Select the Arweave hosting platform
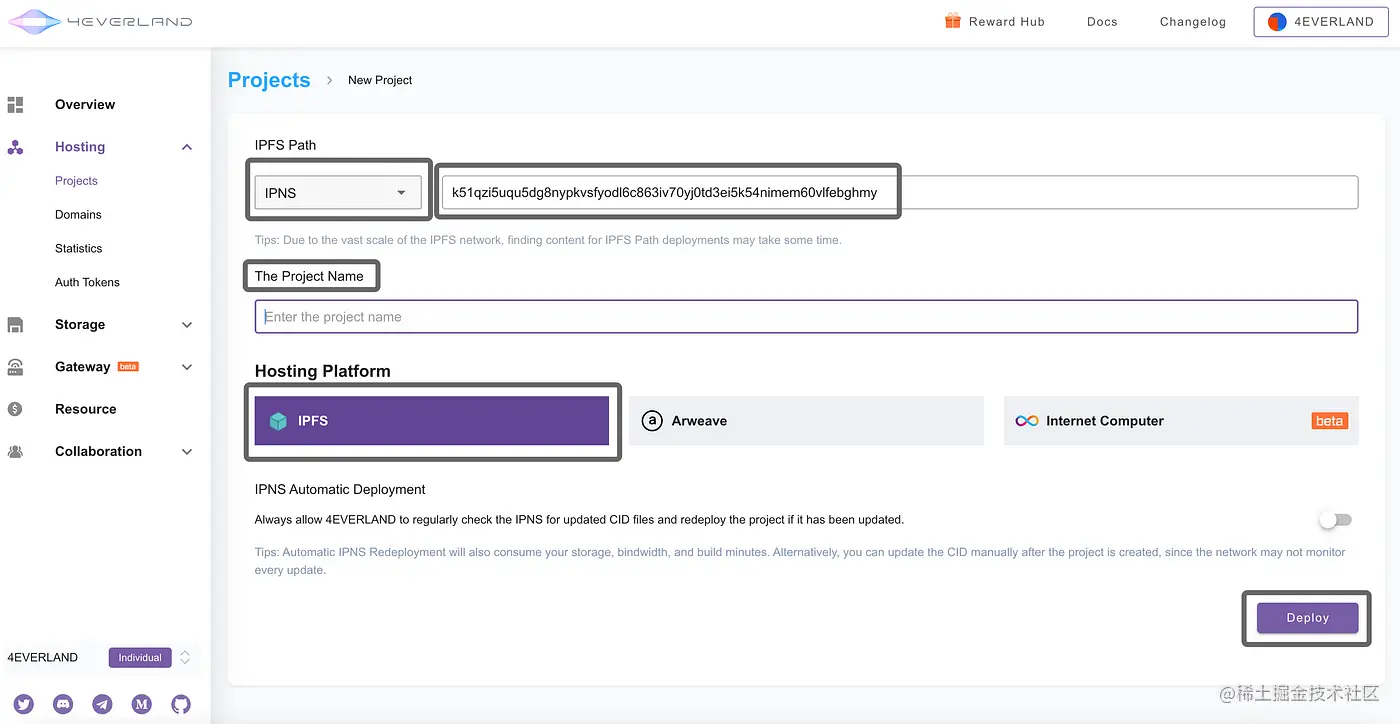Viewport: 1400px width, 724px height. coord(806,421)
